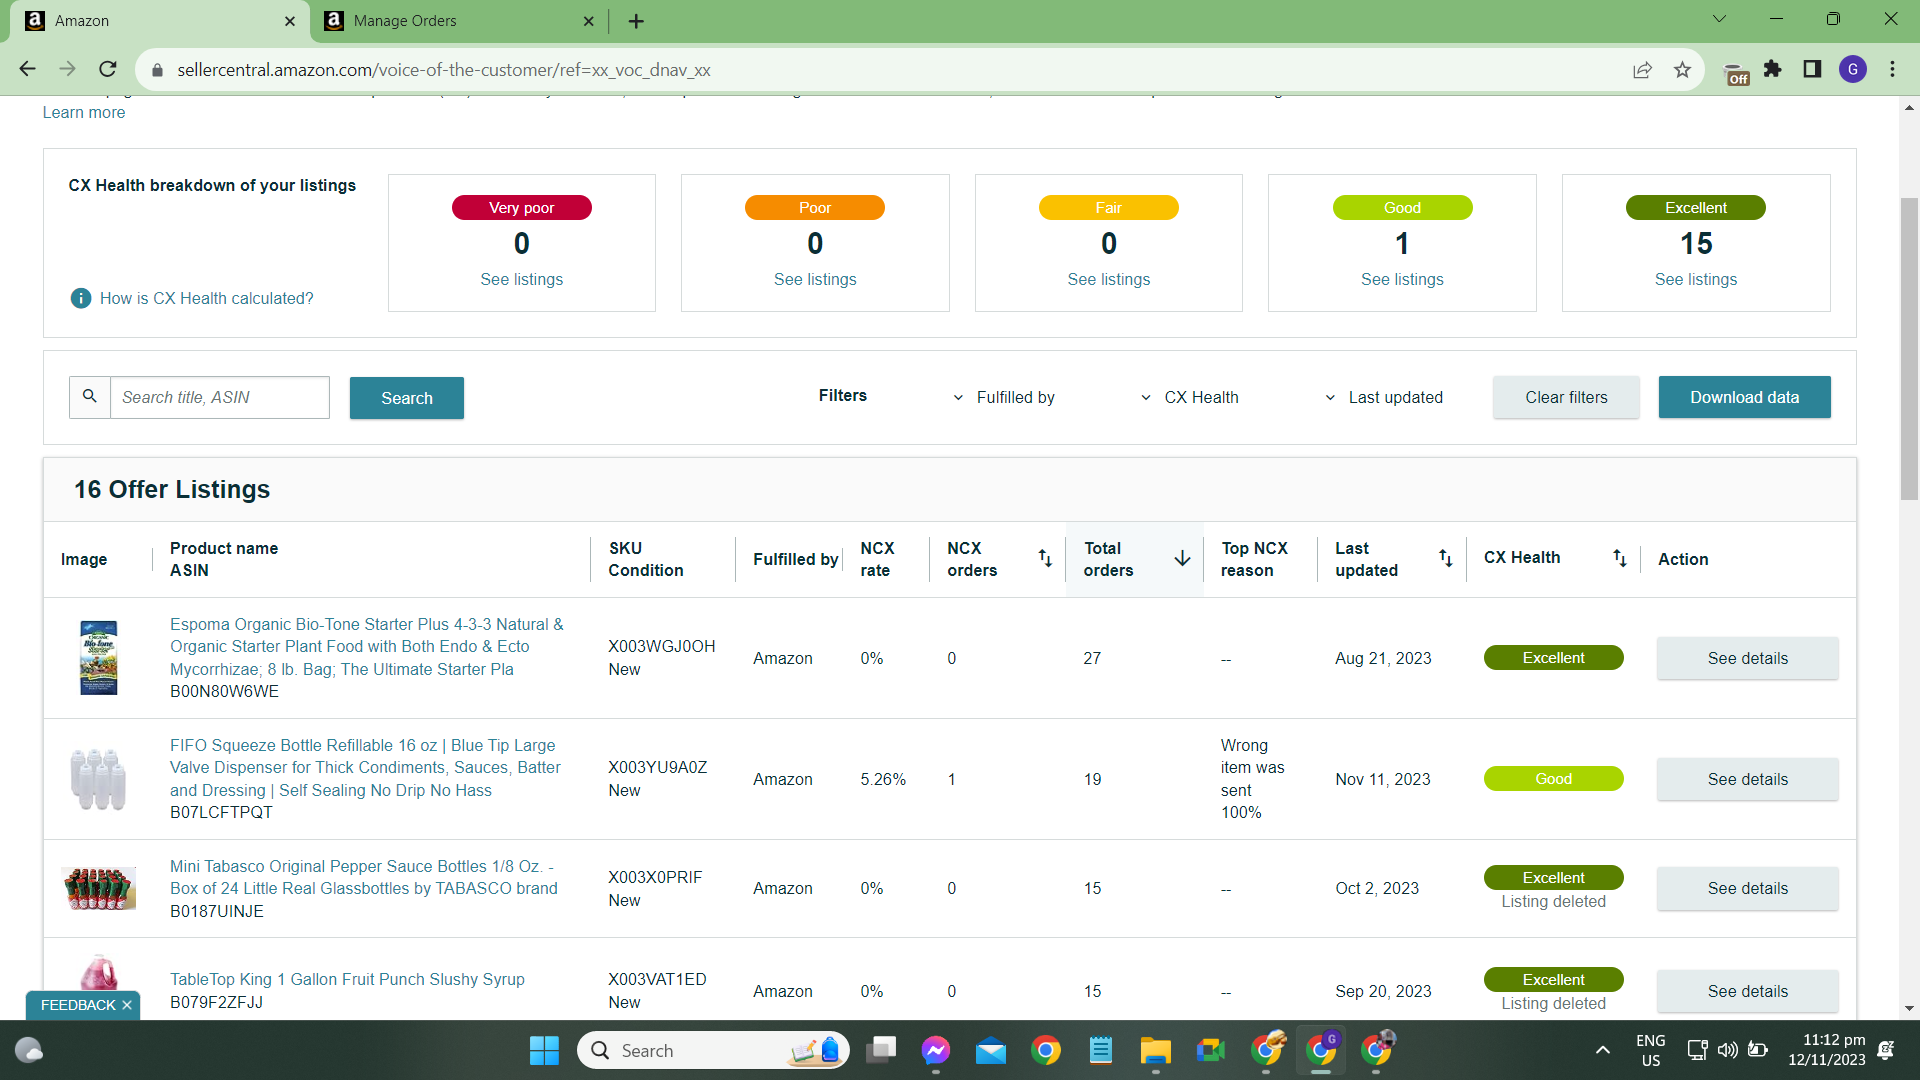Click the Windows taskbar Search box
Image resolution: width=1920 pixels, height=1080 pixels.
click(x=713, y=1050)
